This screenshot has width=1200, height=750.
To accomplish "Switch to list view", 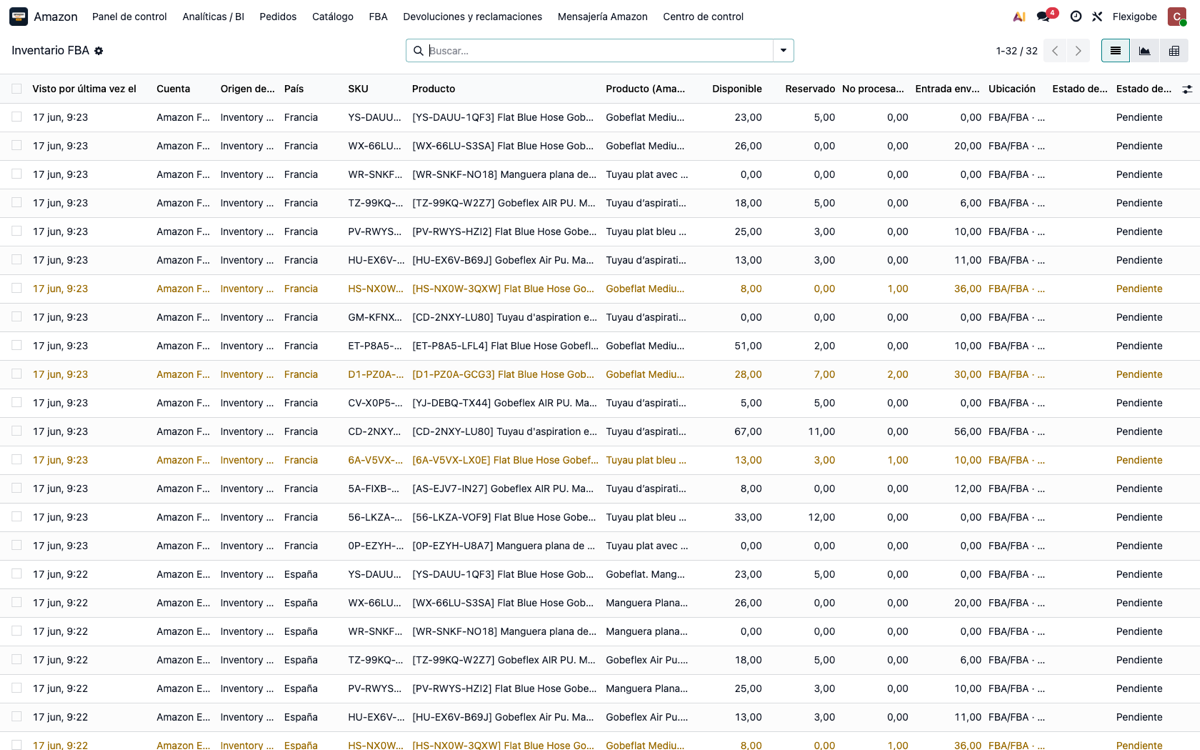I will 1115,51.
